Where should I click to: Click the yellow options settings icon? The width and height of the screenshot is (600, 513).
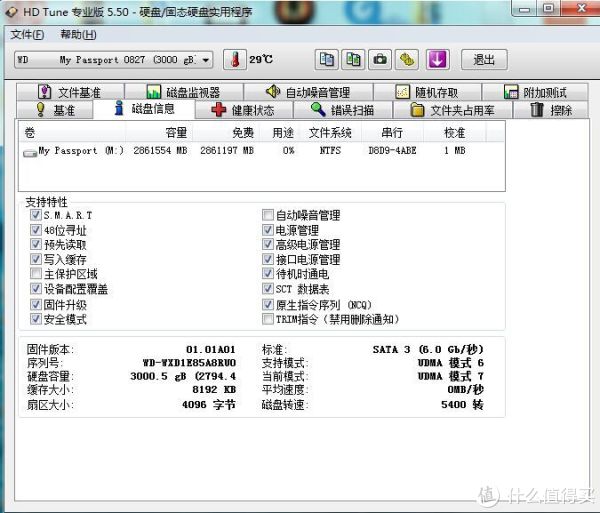click(407, 60)
